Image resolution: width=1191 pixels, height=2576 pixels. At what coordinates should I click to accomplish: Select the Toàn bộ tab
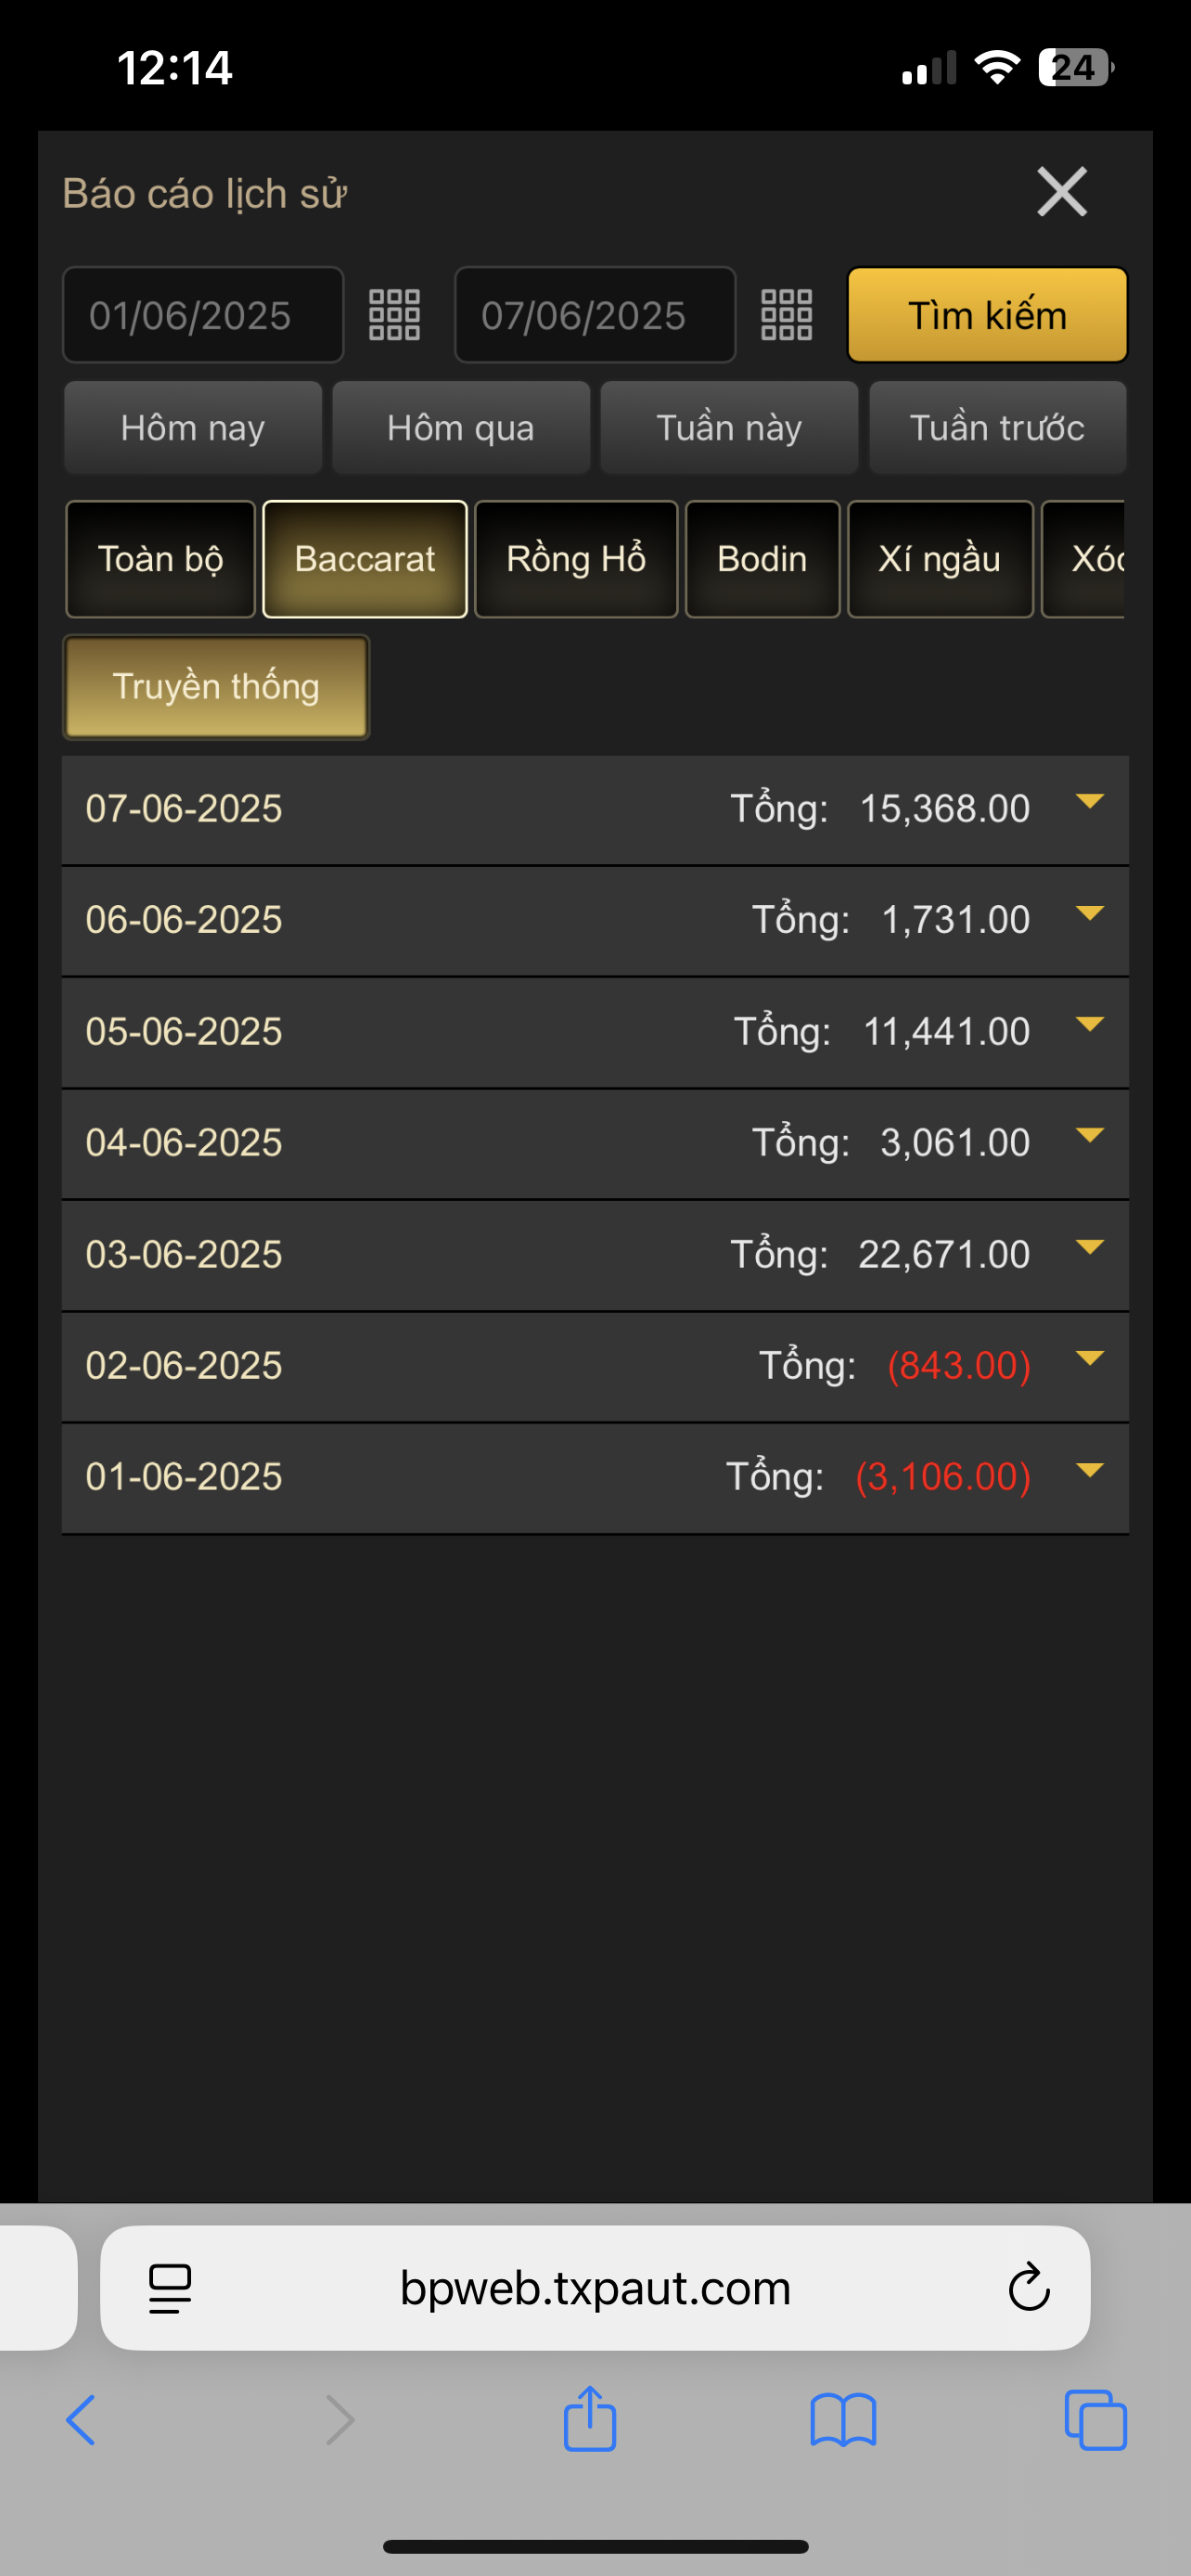click(160, 559)
